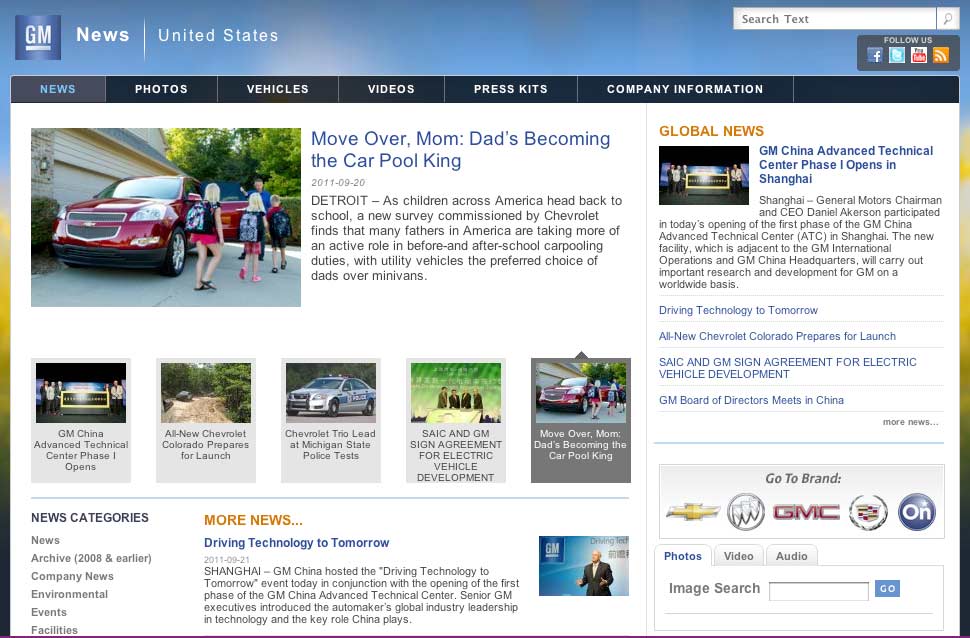This screenshot has height=638, width=970.
Task: Open 'Driving Technology to Tomorrow' global news link
Action: coord(738,311)
